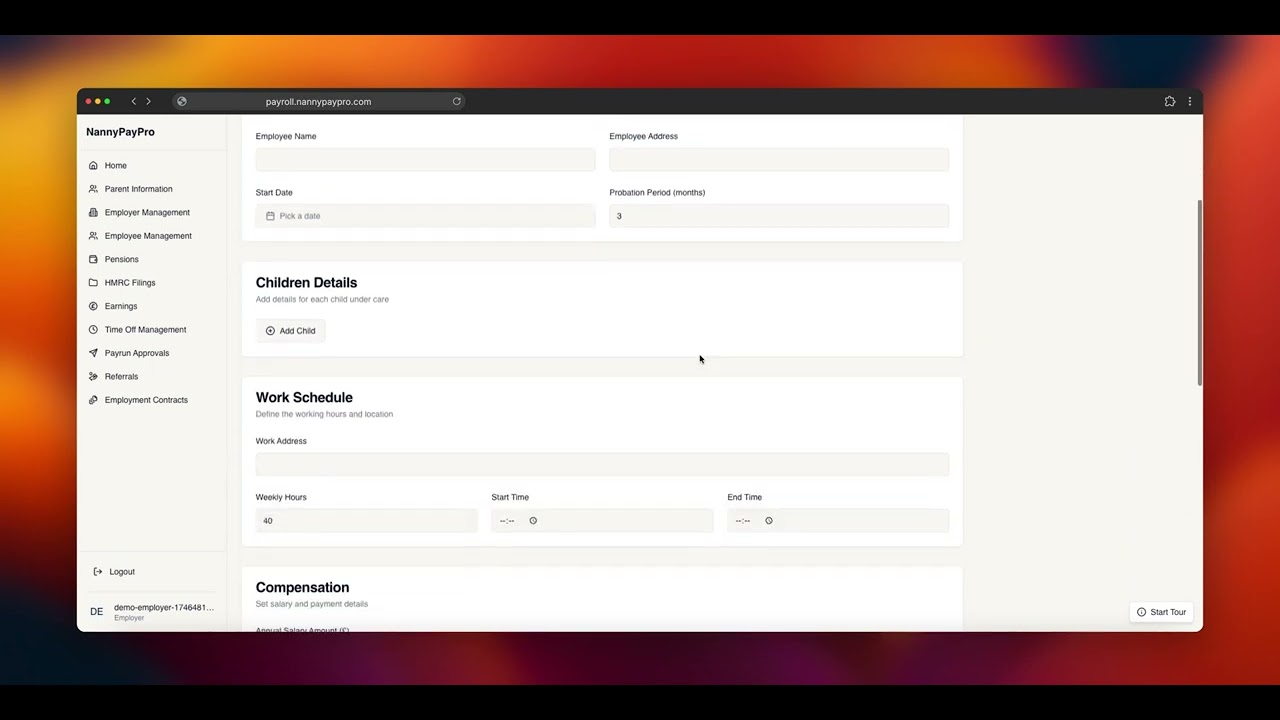The width and height of the screenshot is (1280, 720).
Task: Click the calendar icon in Start Date
Action: [270, 216]
